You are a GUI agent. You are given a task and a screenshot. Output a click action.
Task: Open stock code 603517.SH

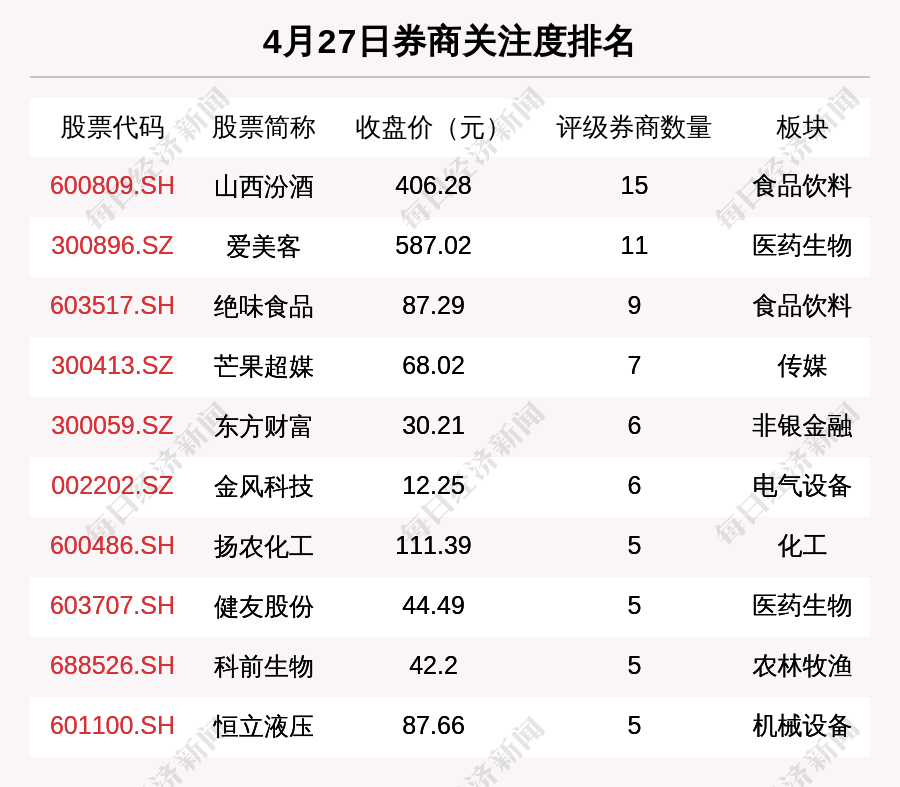[x=112, y=305]
